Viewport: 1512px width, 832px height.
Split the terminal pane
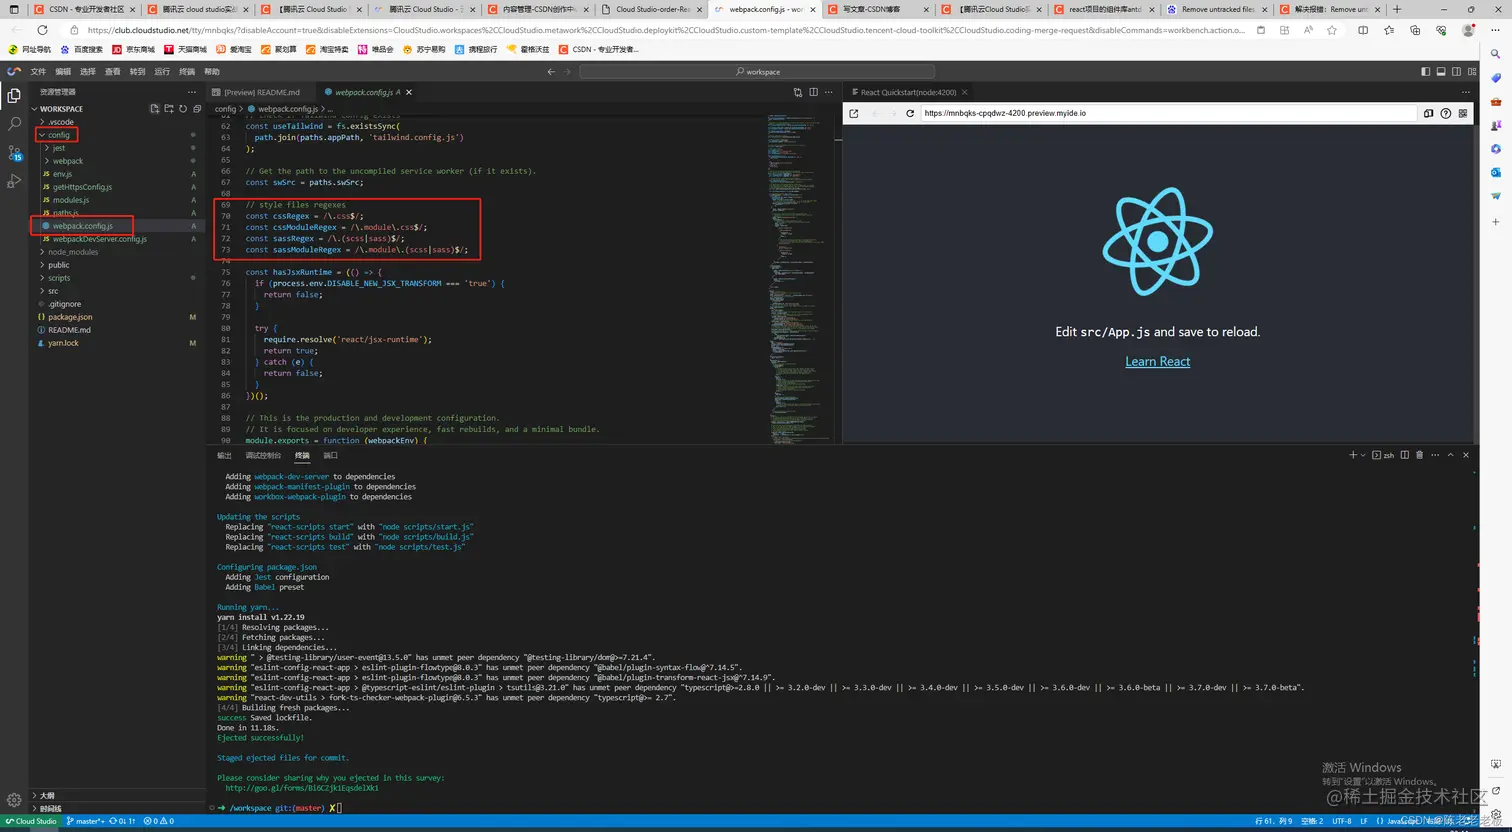click(1405, 455)
